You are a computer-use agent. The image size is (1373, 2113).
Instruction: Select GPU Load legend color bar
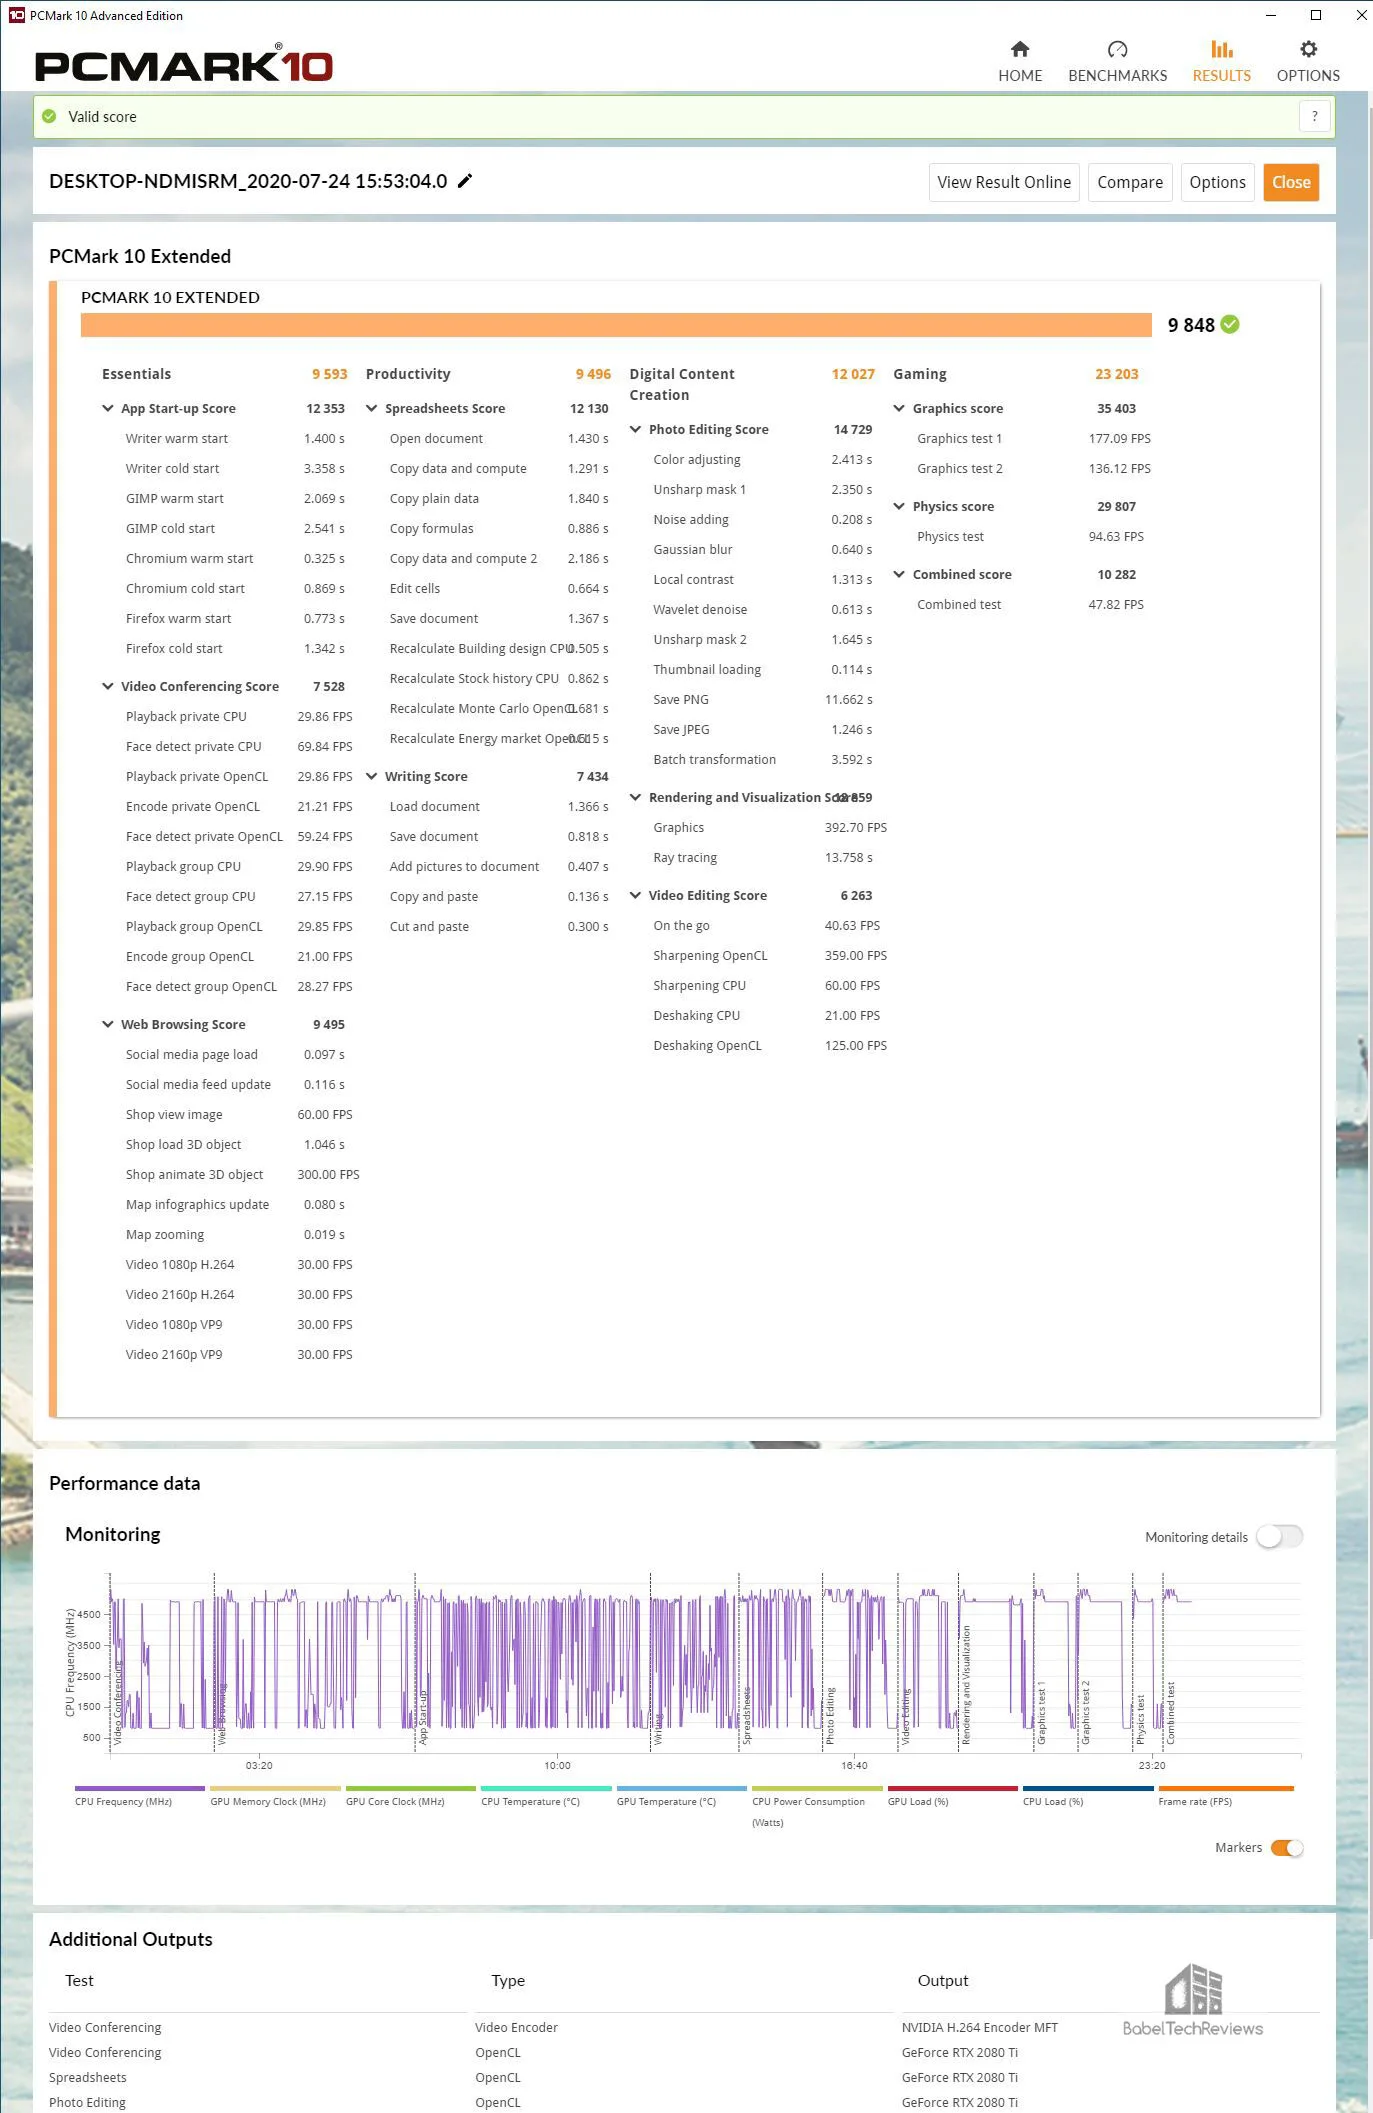(953, 1788)
